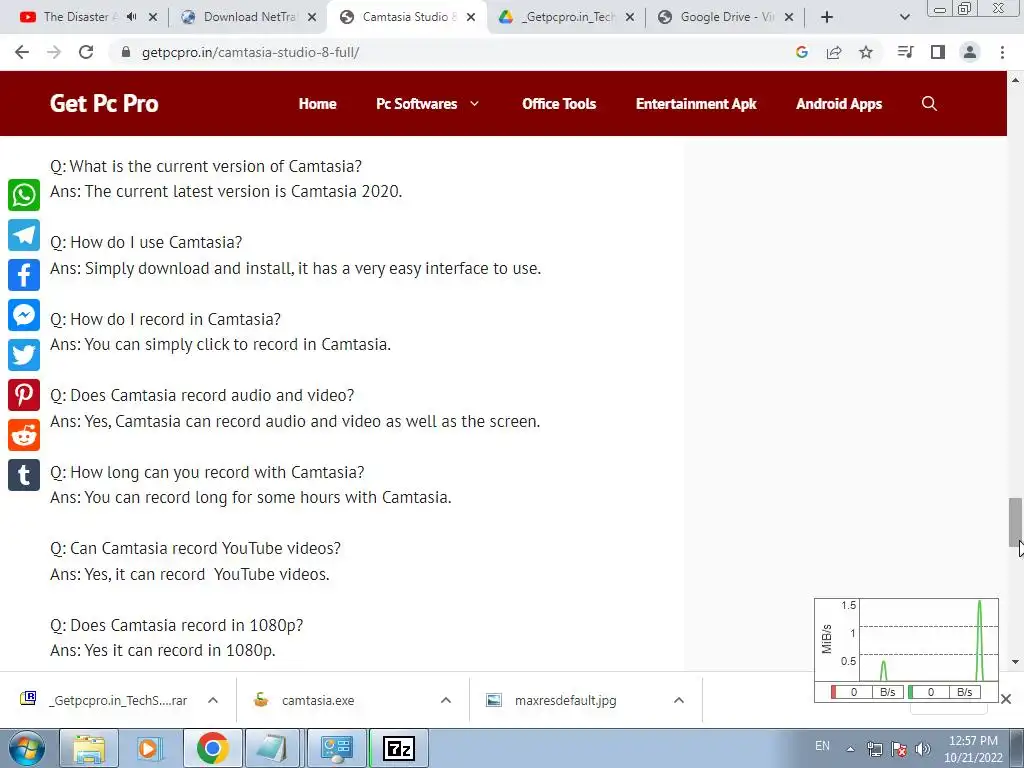The width and height of the screenshot is (1024, 768).
Task: Reload the current page
Action: [86, 52]
